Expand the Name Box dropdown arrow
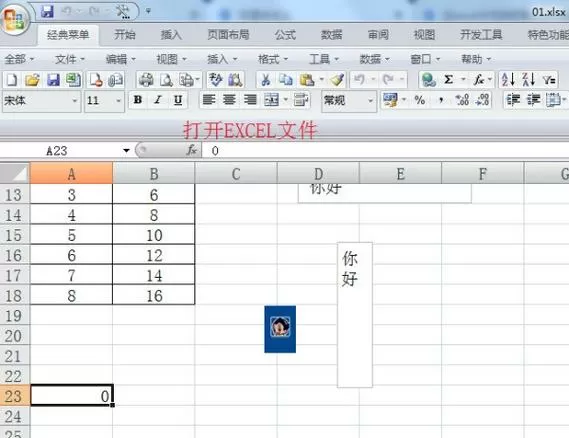 coord(126,150)
